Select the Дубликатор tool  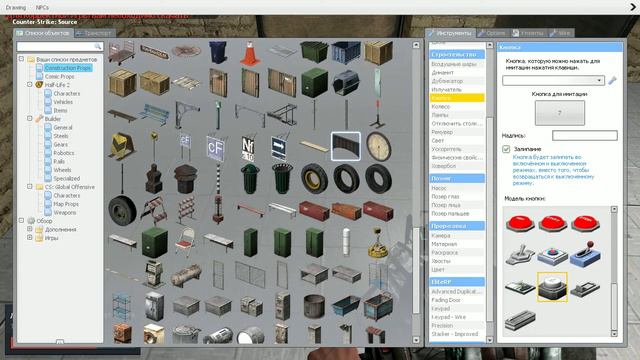[x=457, y=81]
